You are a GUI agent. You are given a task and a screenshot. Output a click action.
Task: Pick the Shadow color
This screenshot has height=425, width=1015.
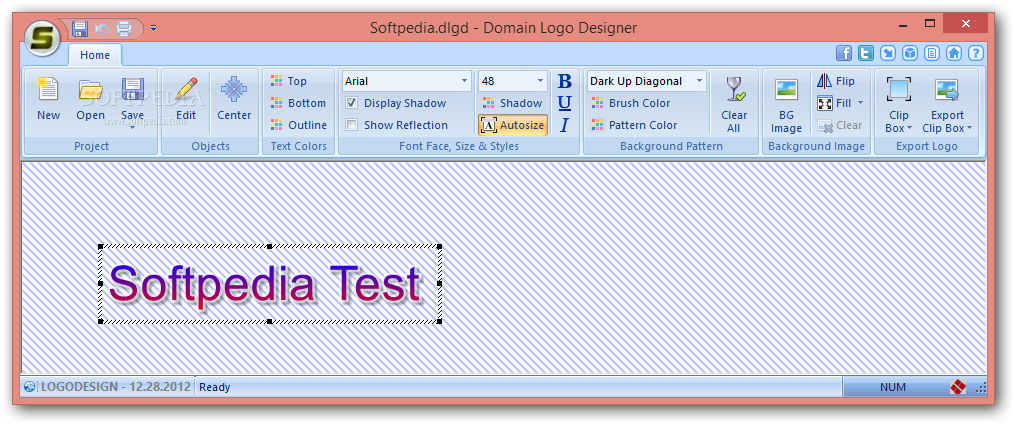[513, 103]
